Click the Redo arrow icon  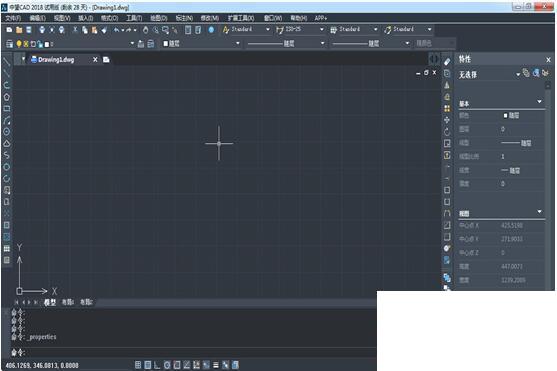tap(128, 30)
